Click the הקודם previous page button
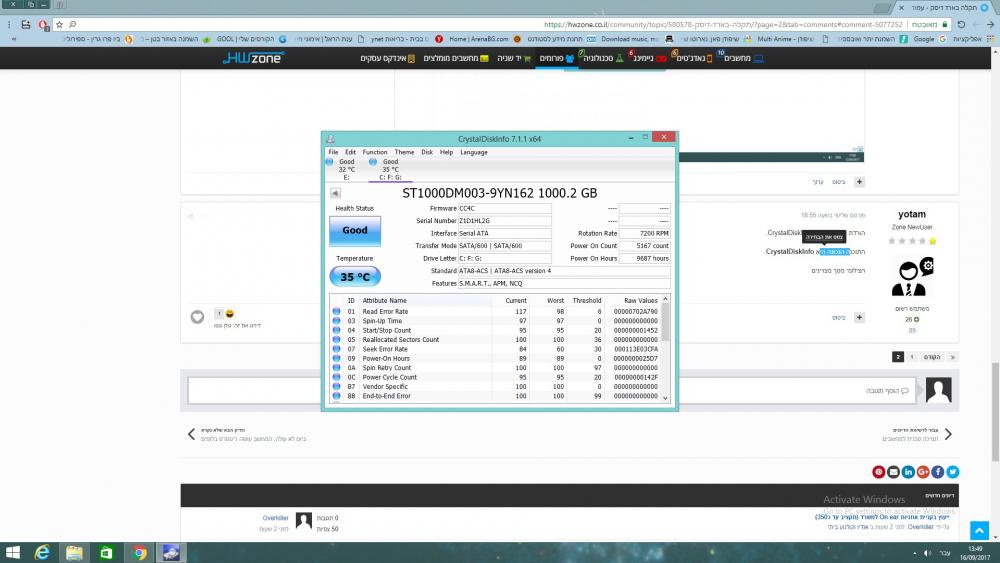 pos(932,357)
